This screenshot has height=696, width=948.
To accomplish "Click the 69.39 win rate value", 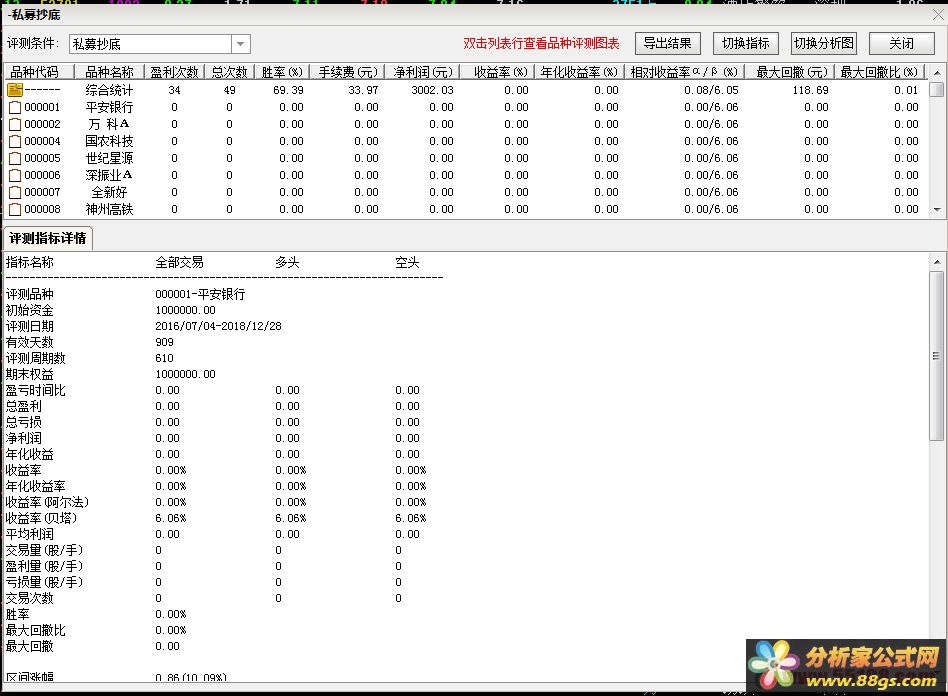I will point(288,90).
